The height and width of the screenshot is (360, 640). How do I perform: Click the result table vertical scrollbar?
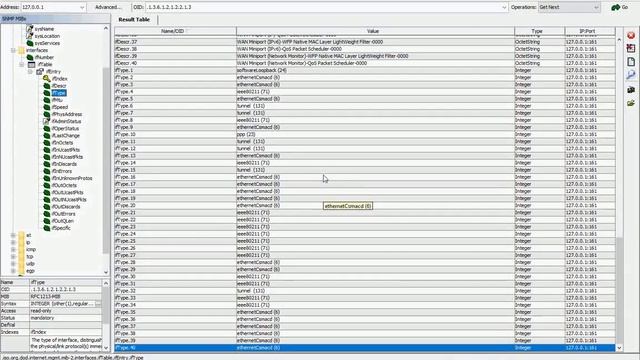(x=619, y=291)
